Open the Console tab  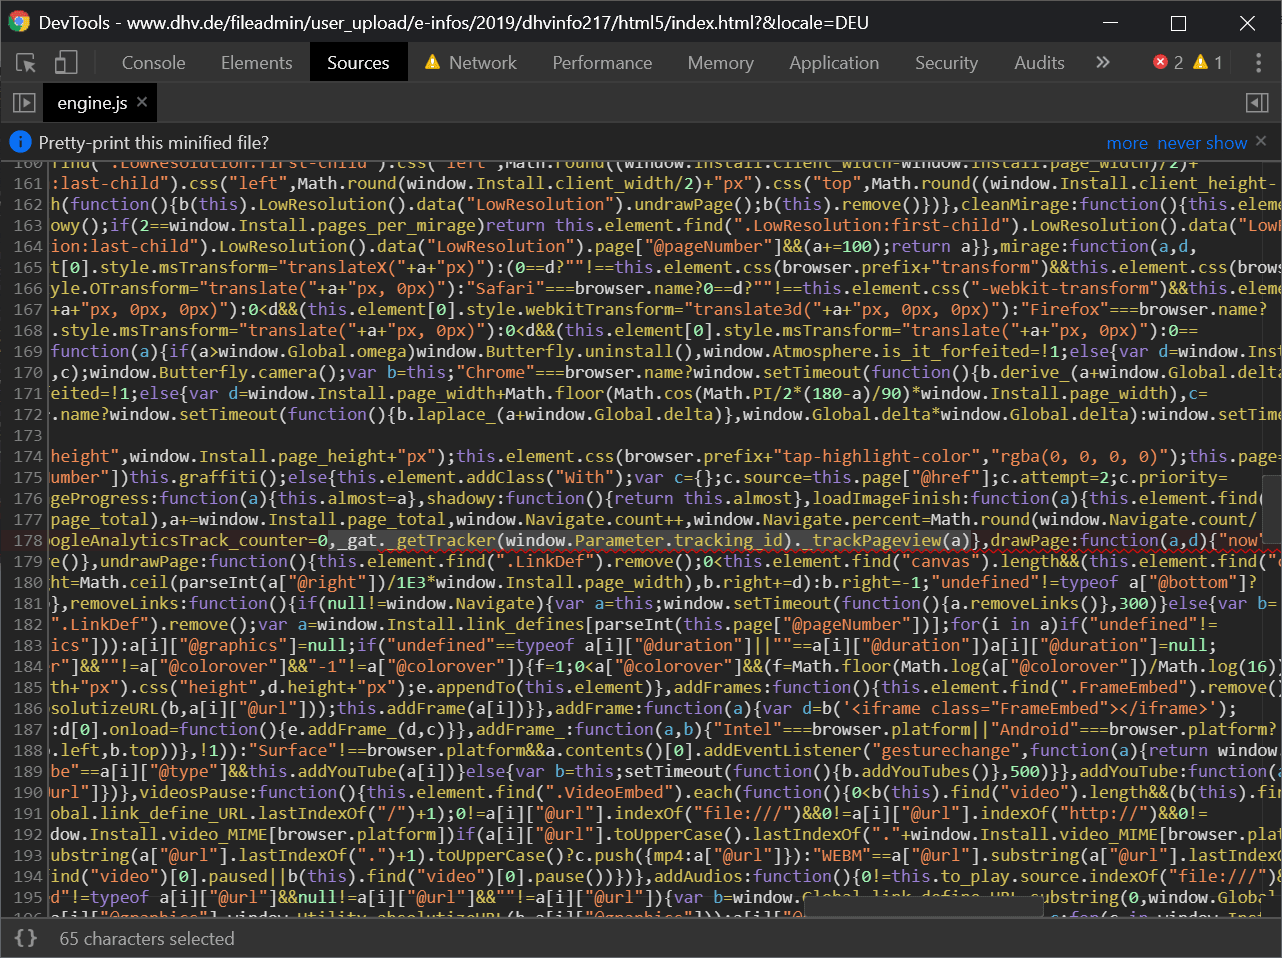[x=154, y=63]
